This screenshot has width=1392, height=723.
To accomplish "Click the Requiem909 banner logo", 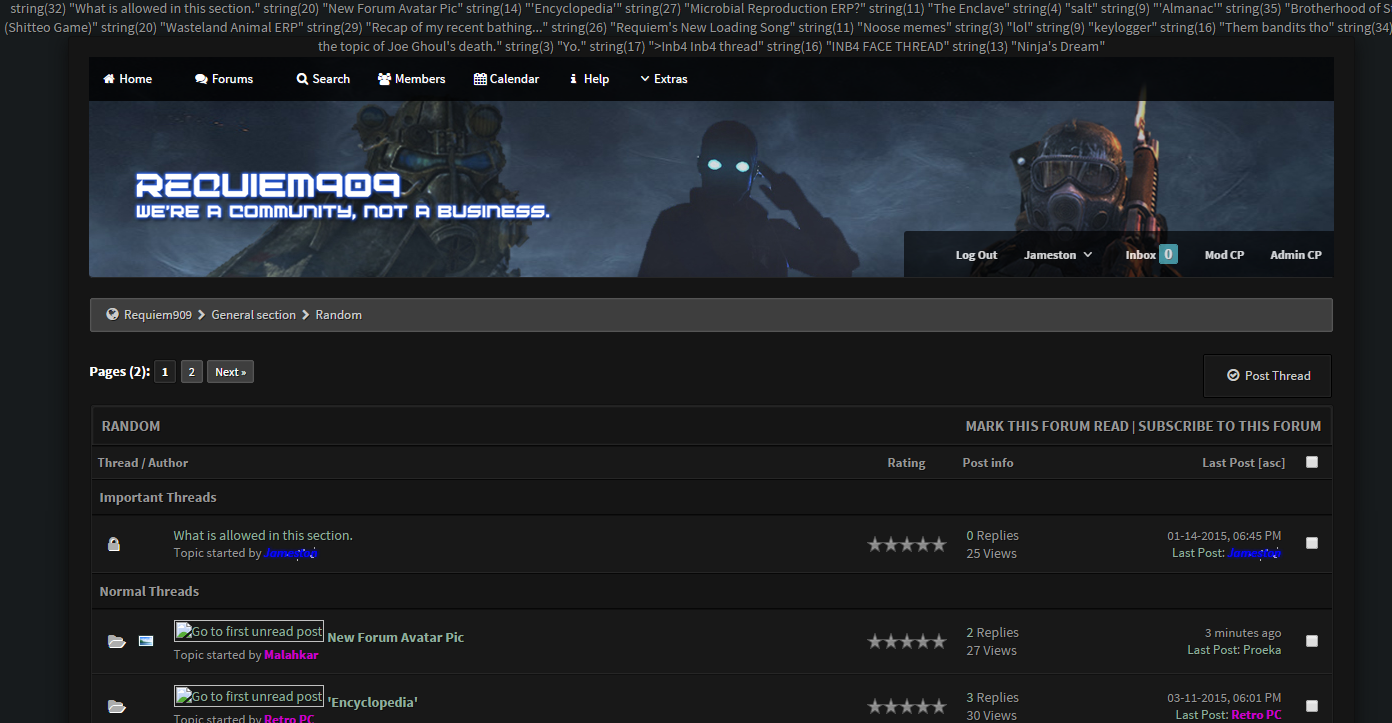I will point(343,195).
